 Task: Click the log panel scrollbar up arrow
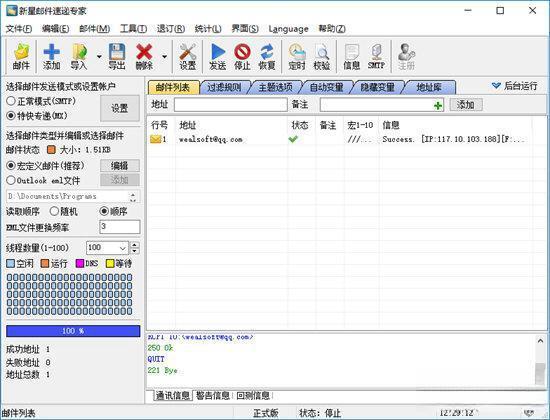(540, 340)
